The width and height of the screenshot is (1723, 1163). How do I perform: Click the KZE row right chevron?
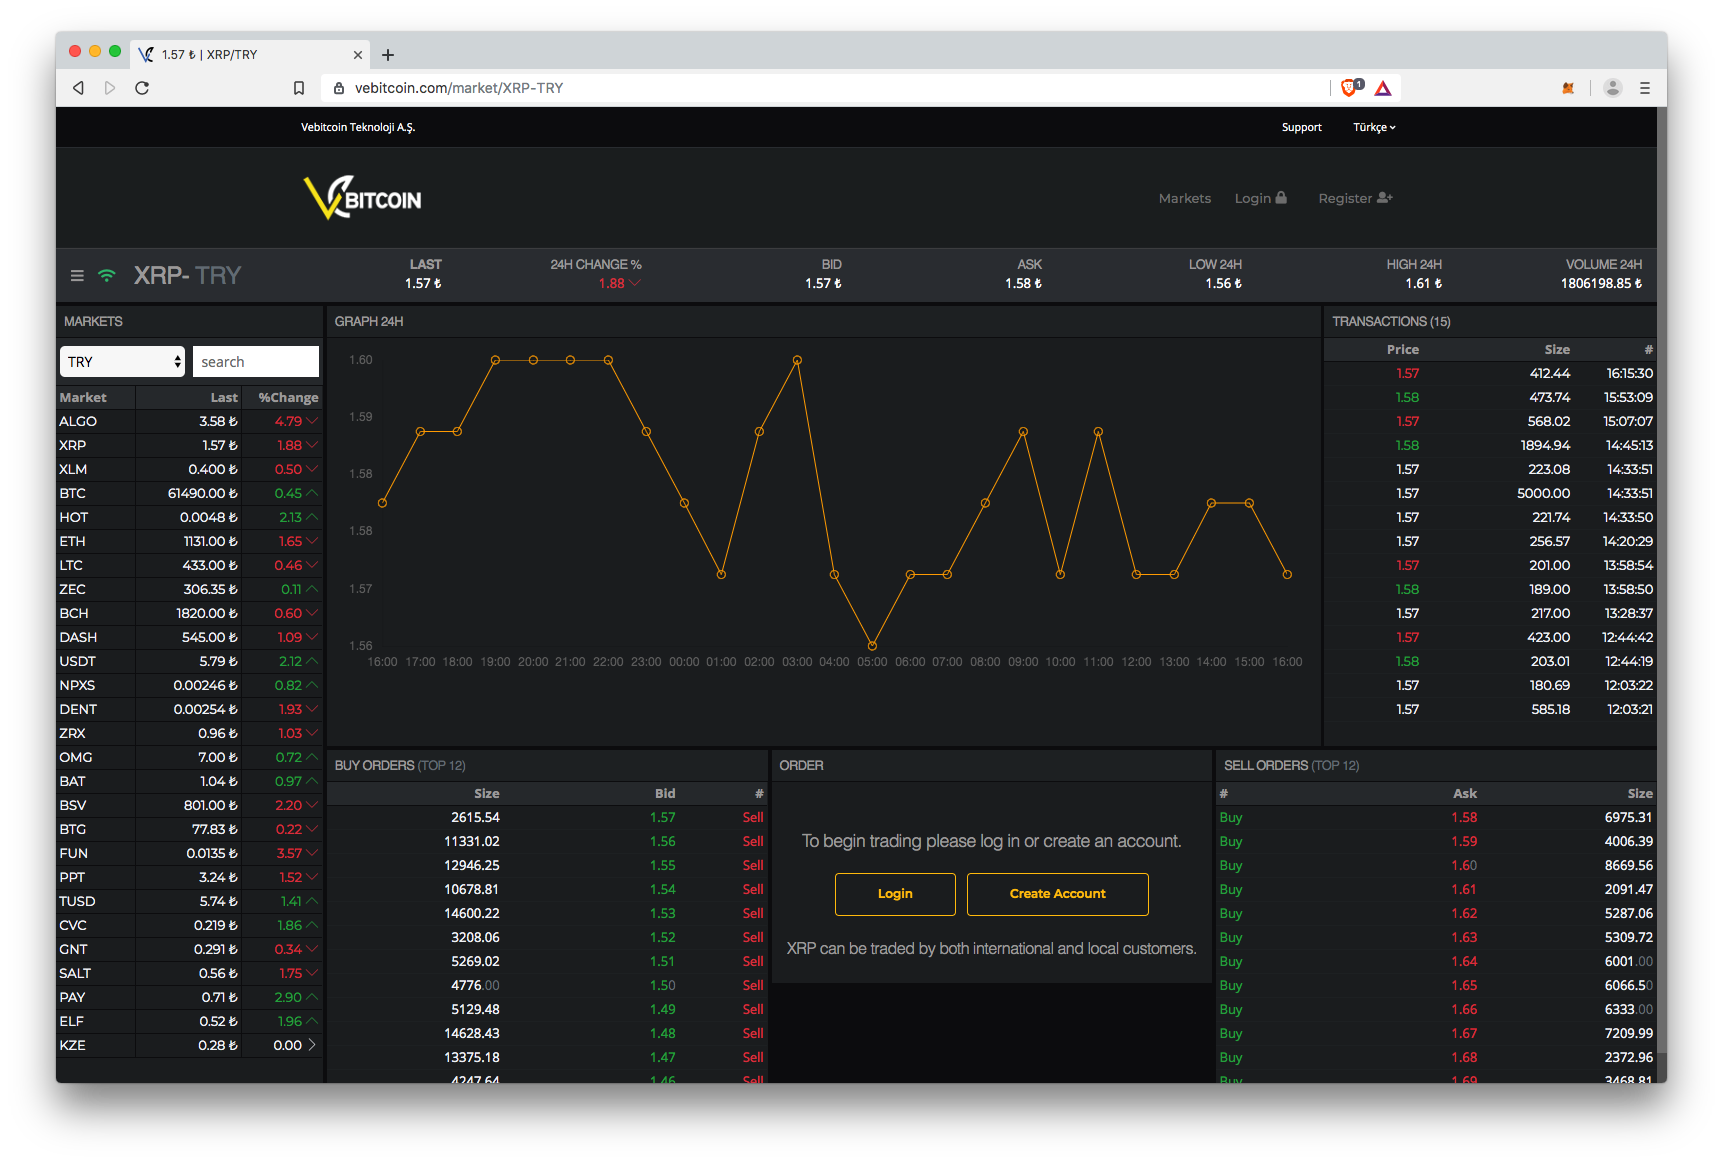pyautogui.click(x=312, y=1045)
